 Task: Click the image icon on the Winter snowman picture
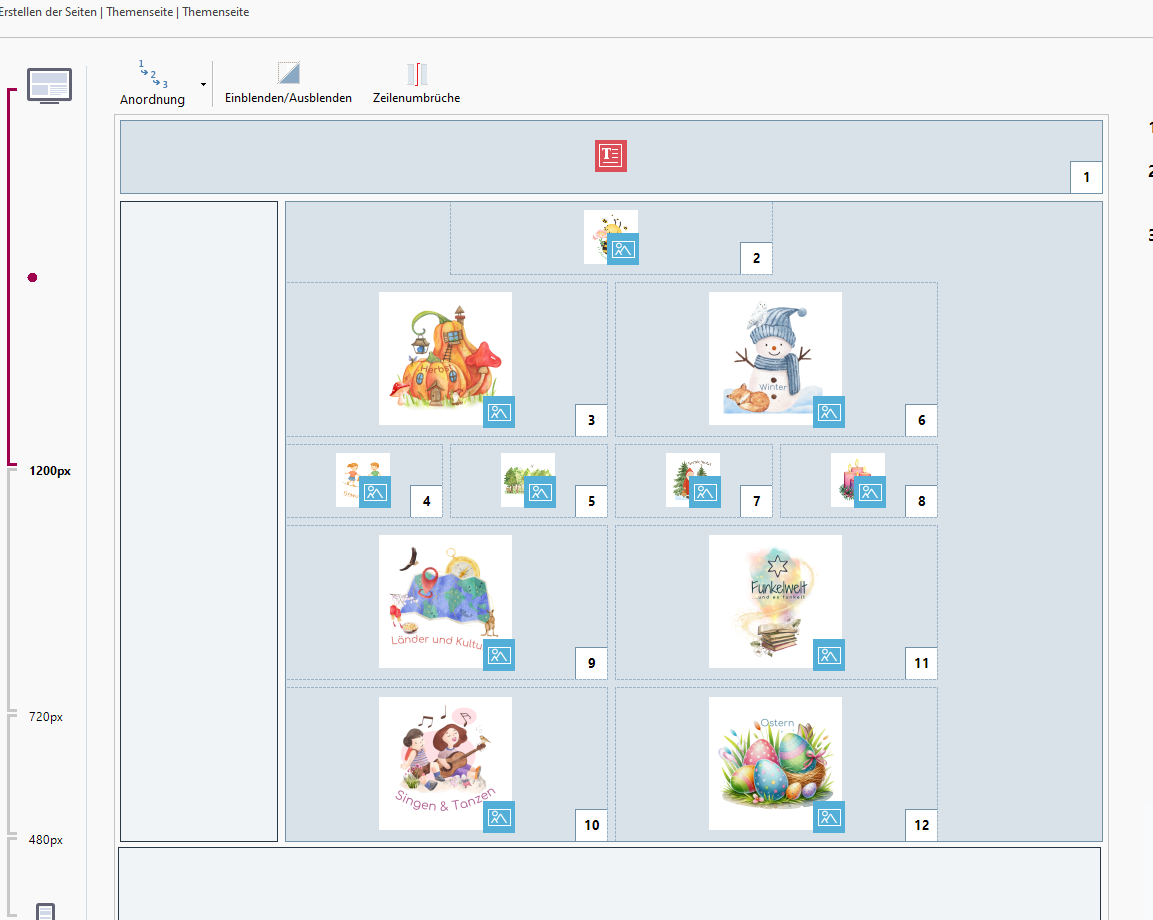829,412
